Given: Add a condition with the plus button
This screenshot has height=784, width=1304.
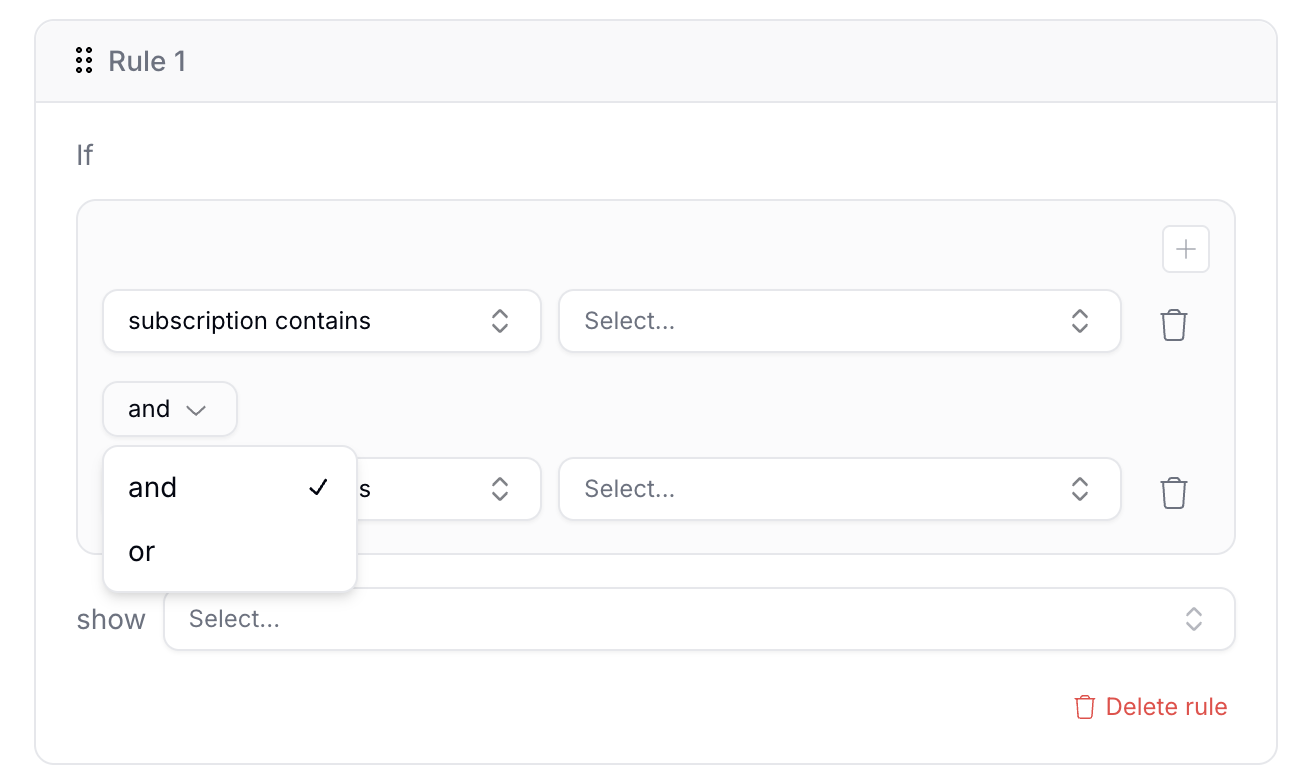Looking at the screenshot, I should pyautogui.click(x=1186, y=249).
